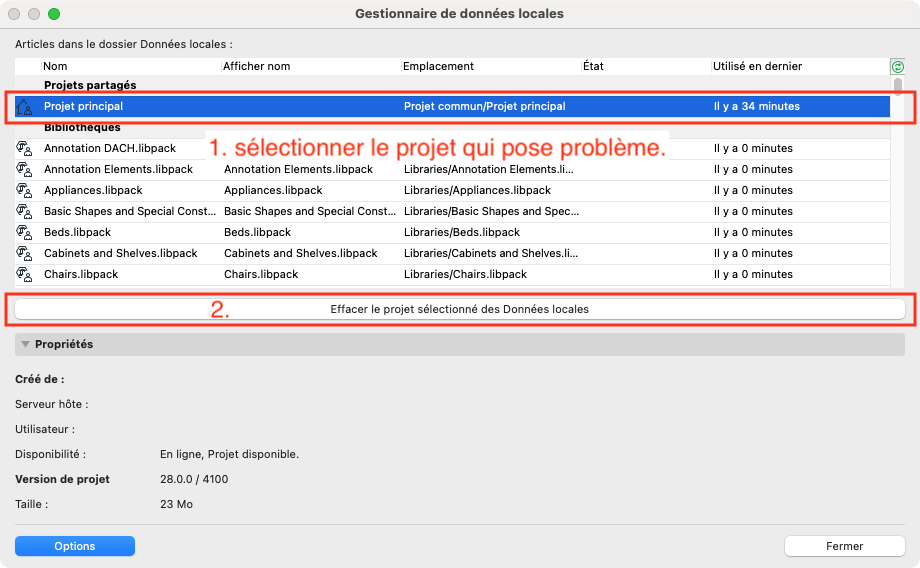Image resolution: width=920 pixels, height=568 pixels.
Task: Click the library icon beside Chairs.libpack
Action: point(24,275)
